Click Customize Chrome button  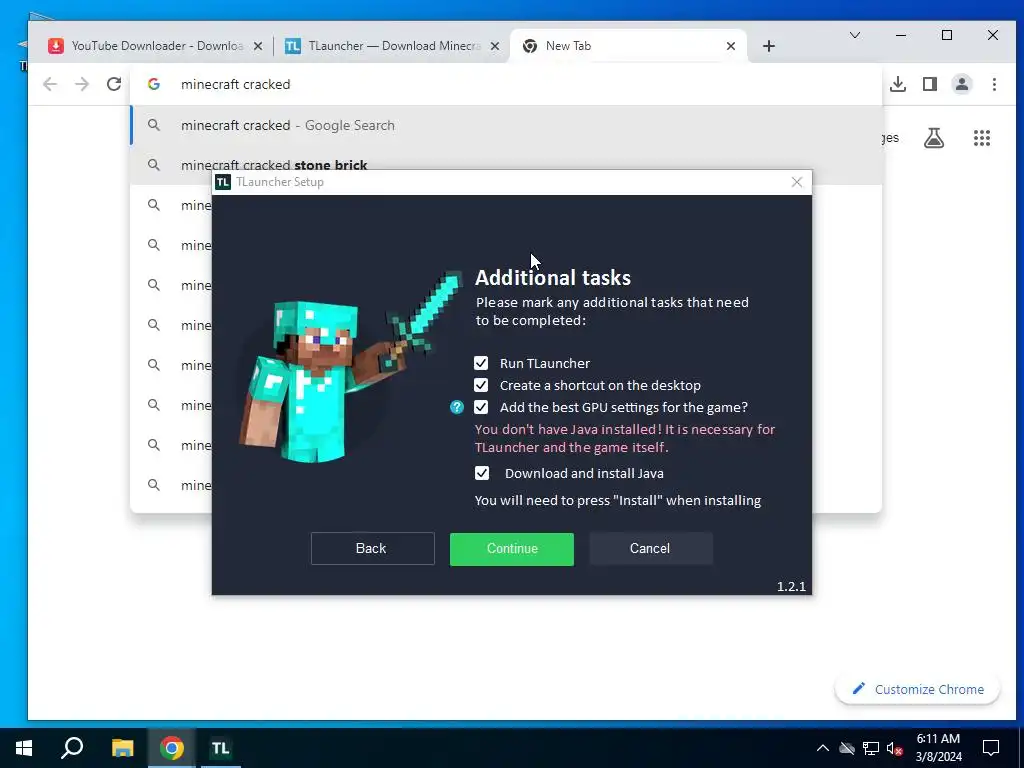point(918,690)
